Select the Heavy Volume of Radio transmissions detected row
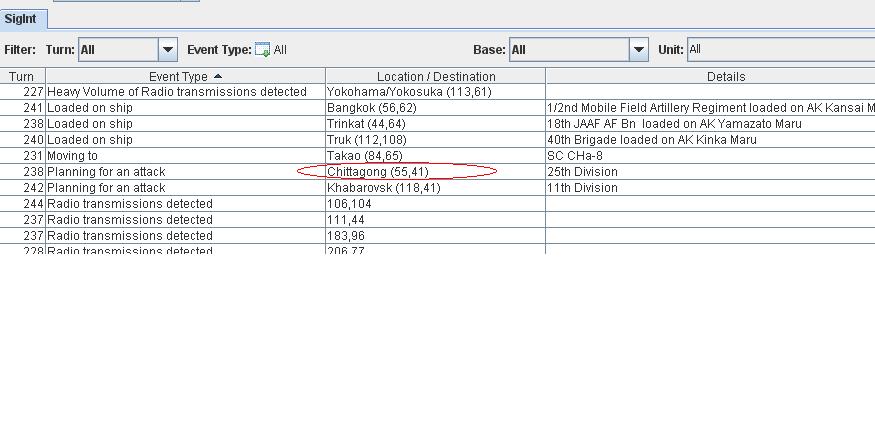The width and height of the screenshot is (875, 438). coord(438,92)
